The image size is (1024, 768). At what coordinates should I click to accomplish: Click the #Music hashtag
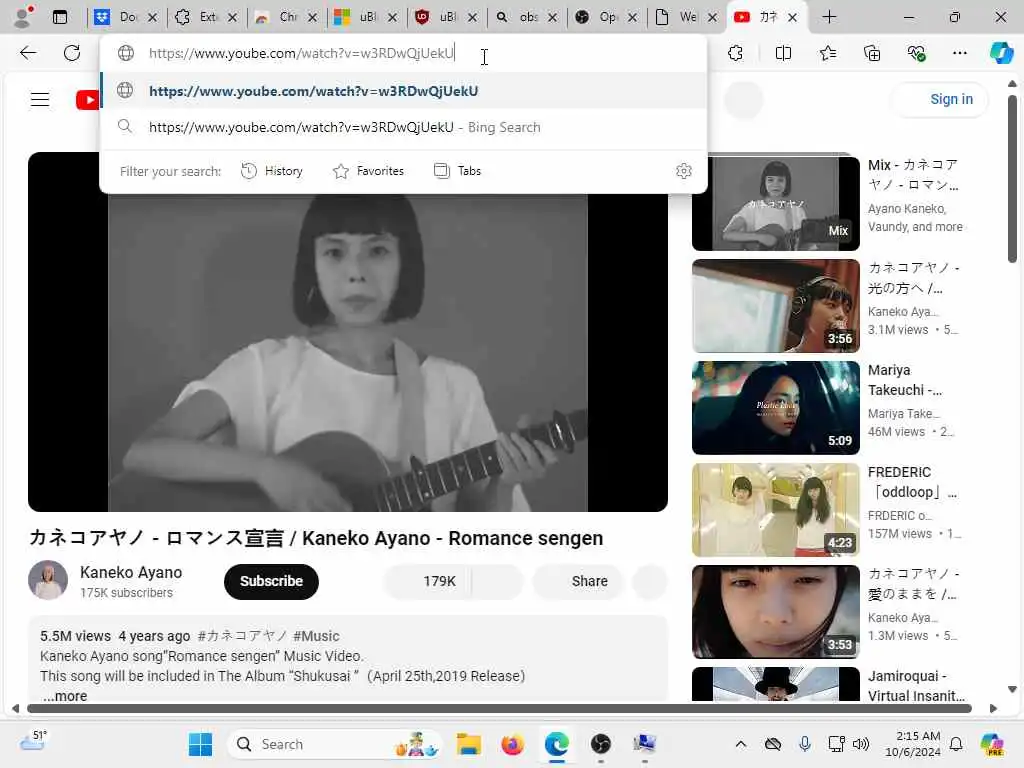tap(316, 636)
